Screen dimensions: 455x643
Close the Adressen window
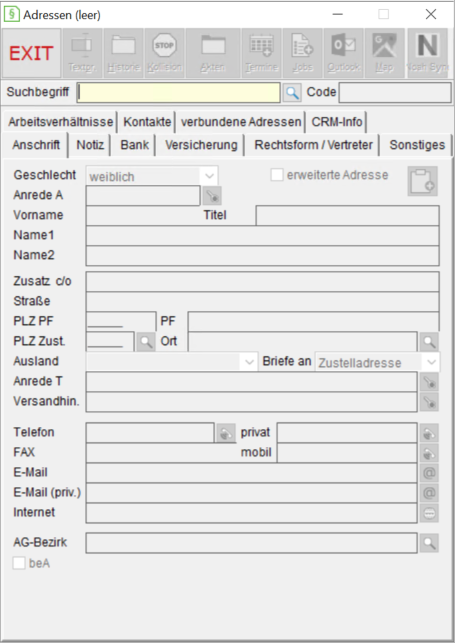pyautogui.click(x=431, y=14)
